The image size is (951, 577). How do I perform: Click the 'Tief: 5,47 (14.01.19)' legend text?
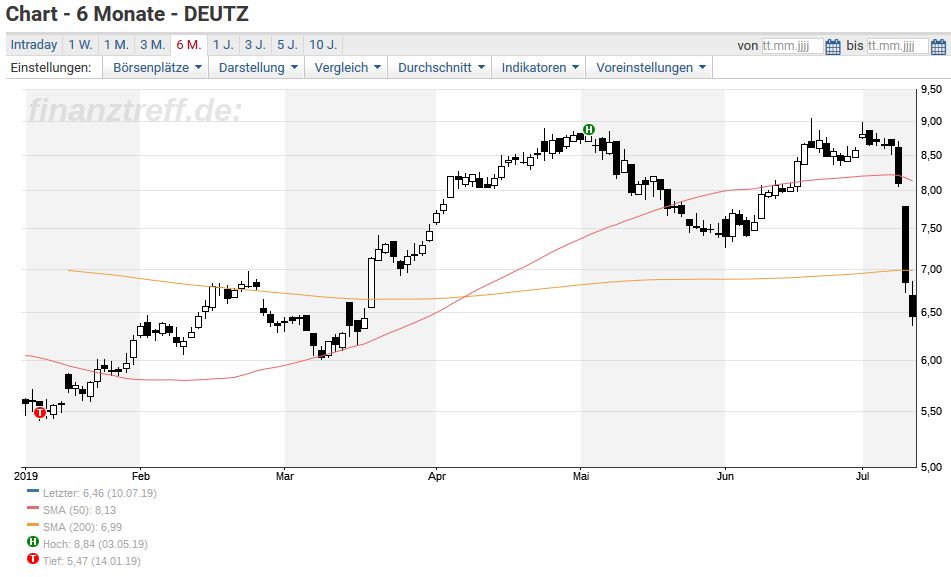[92, 561]
